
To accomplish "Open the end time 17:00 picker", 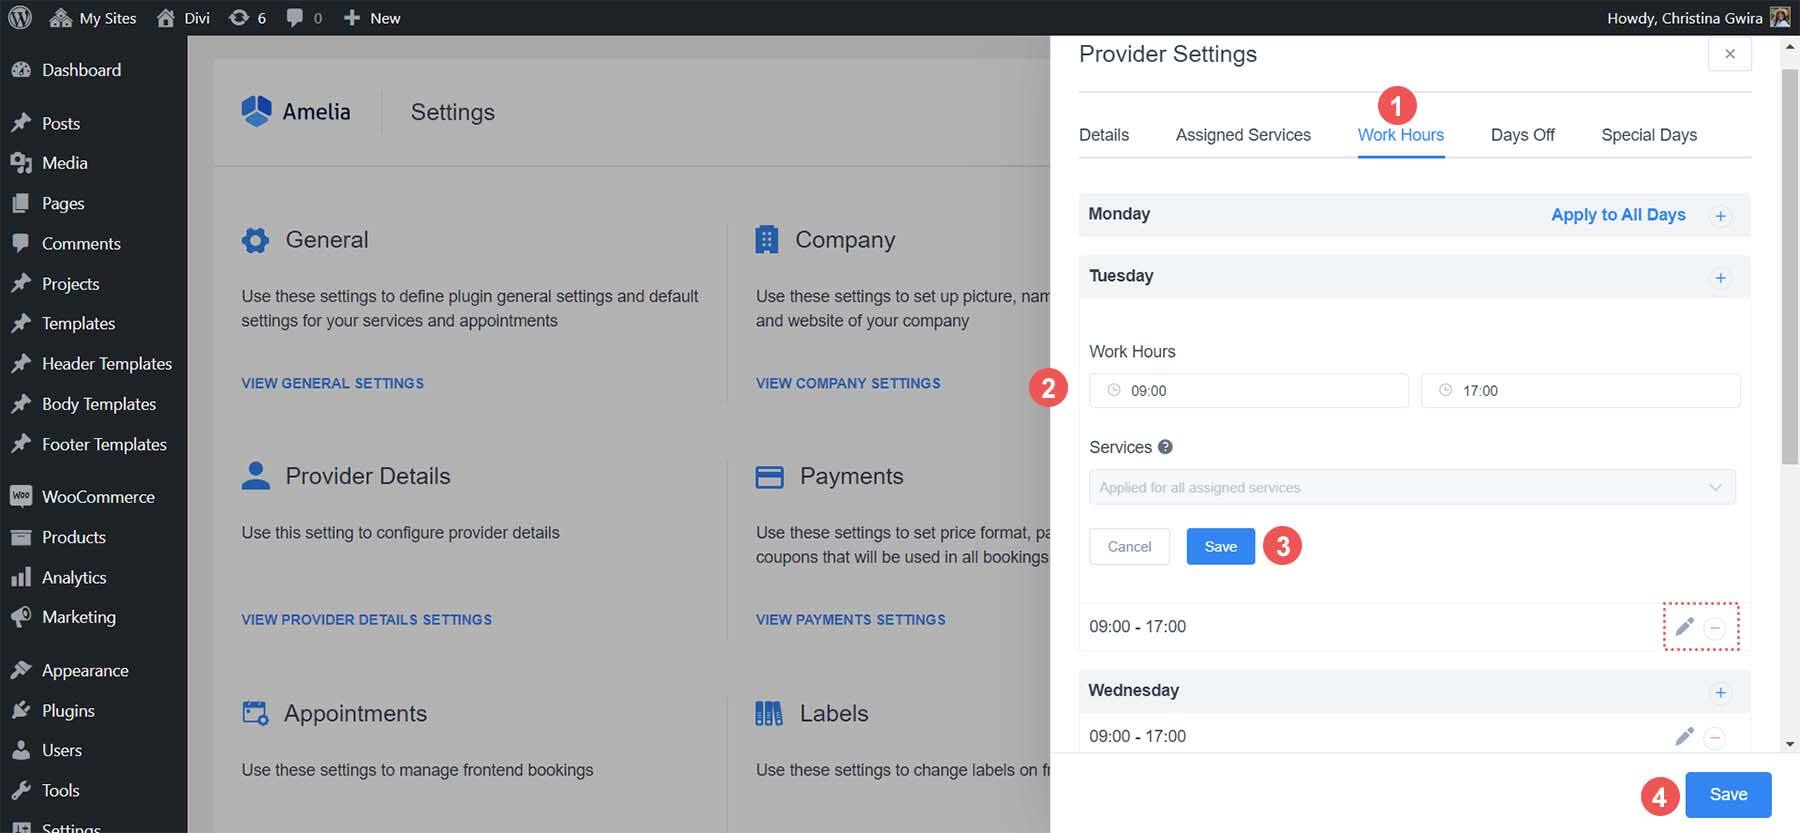I will click(1580, 391).
